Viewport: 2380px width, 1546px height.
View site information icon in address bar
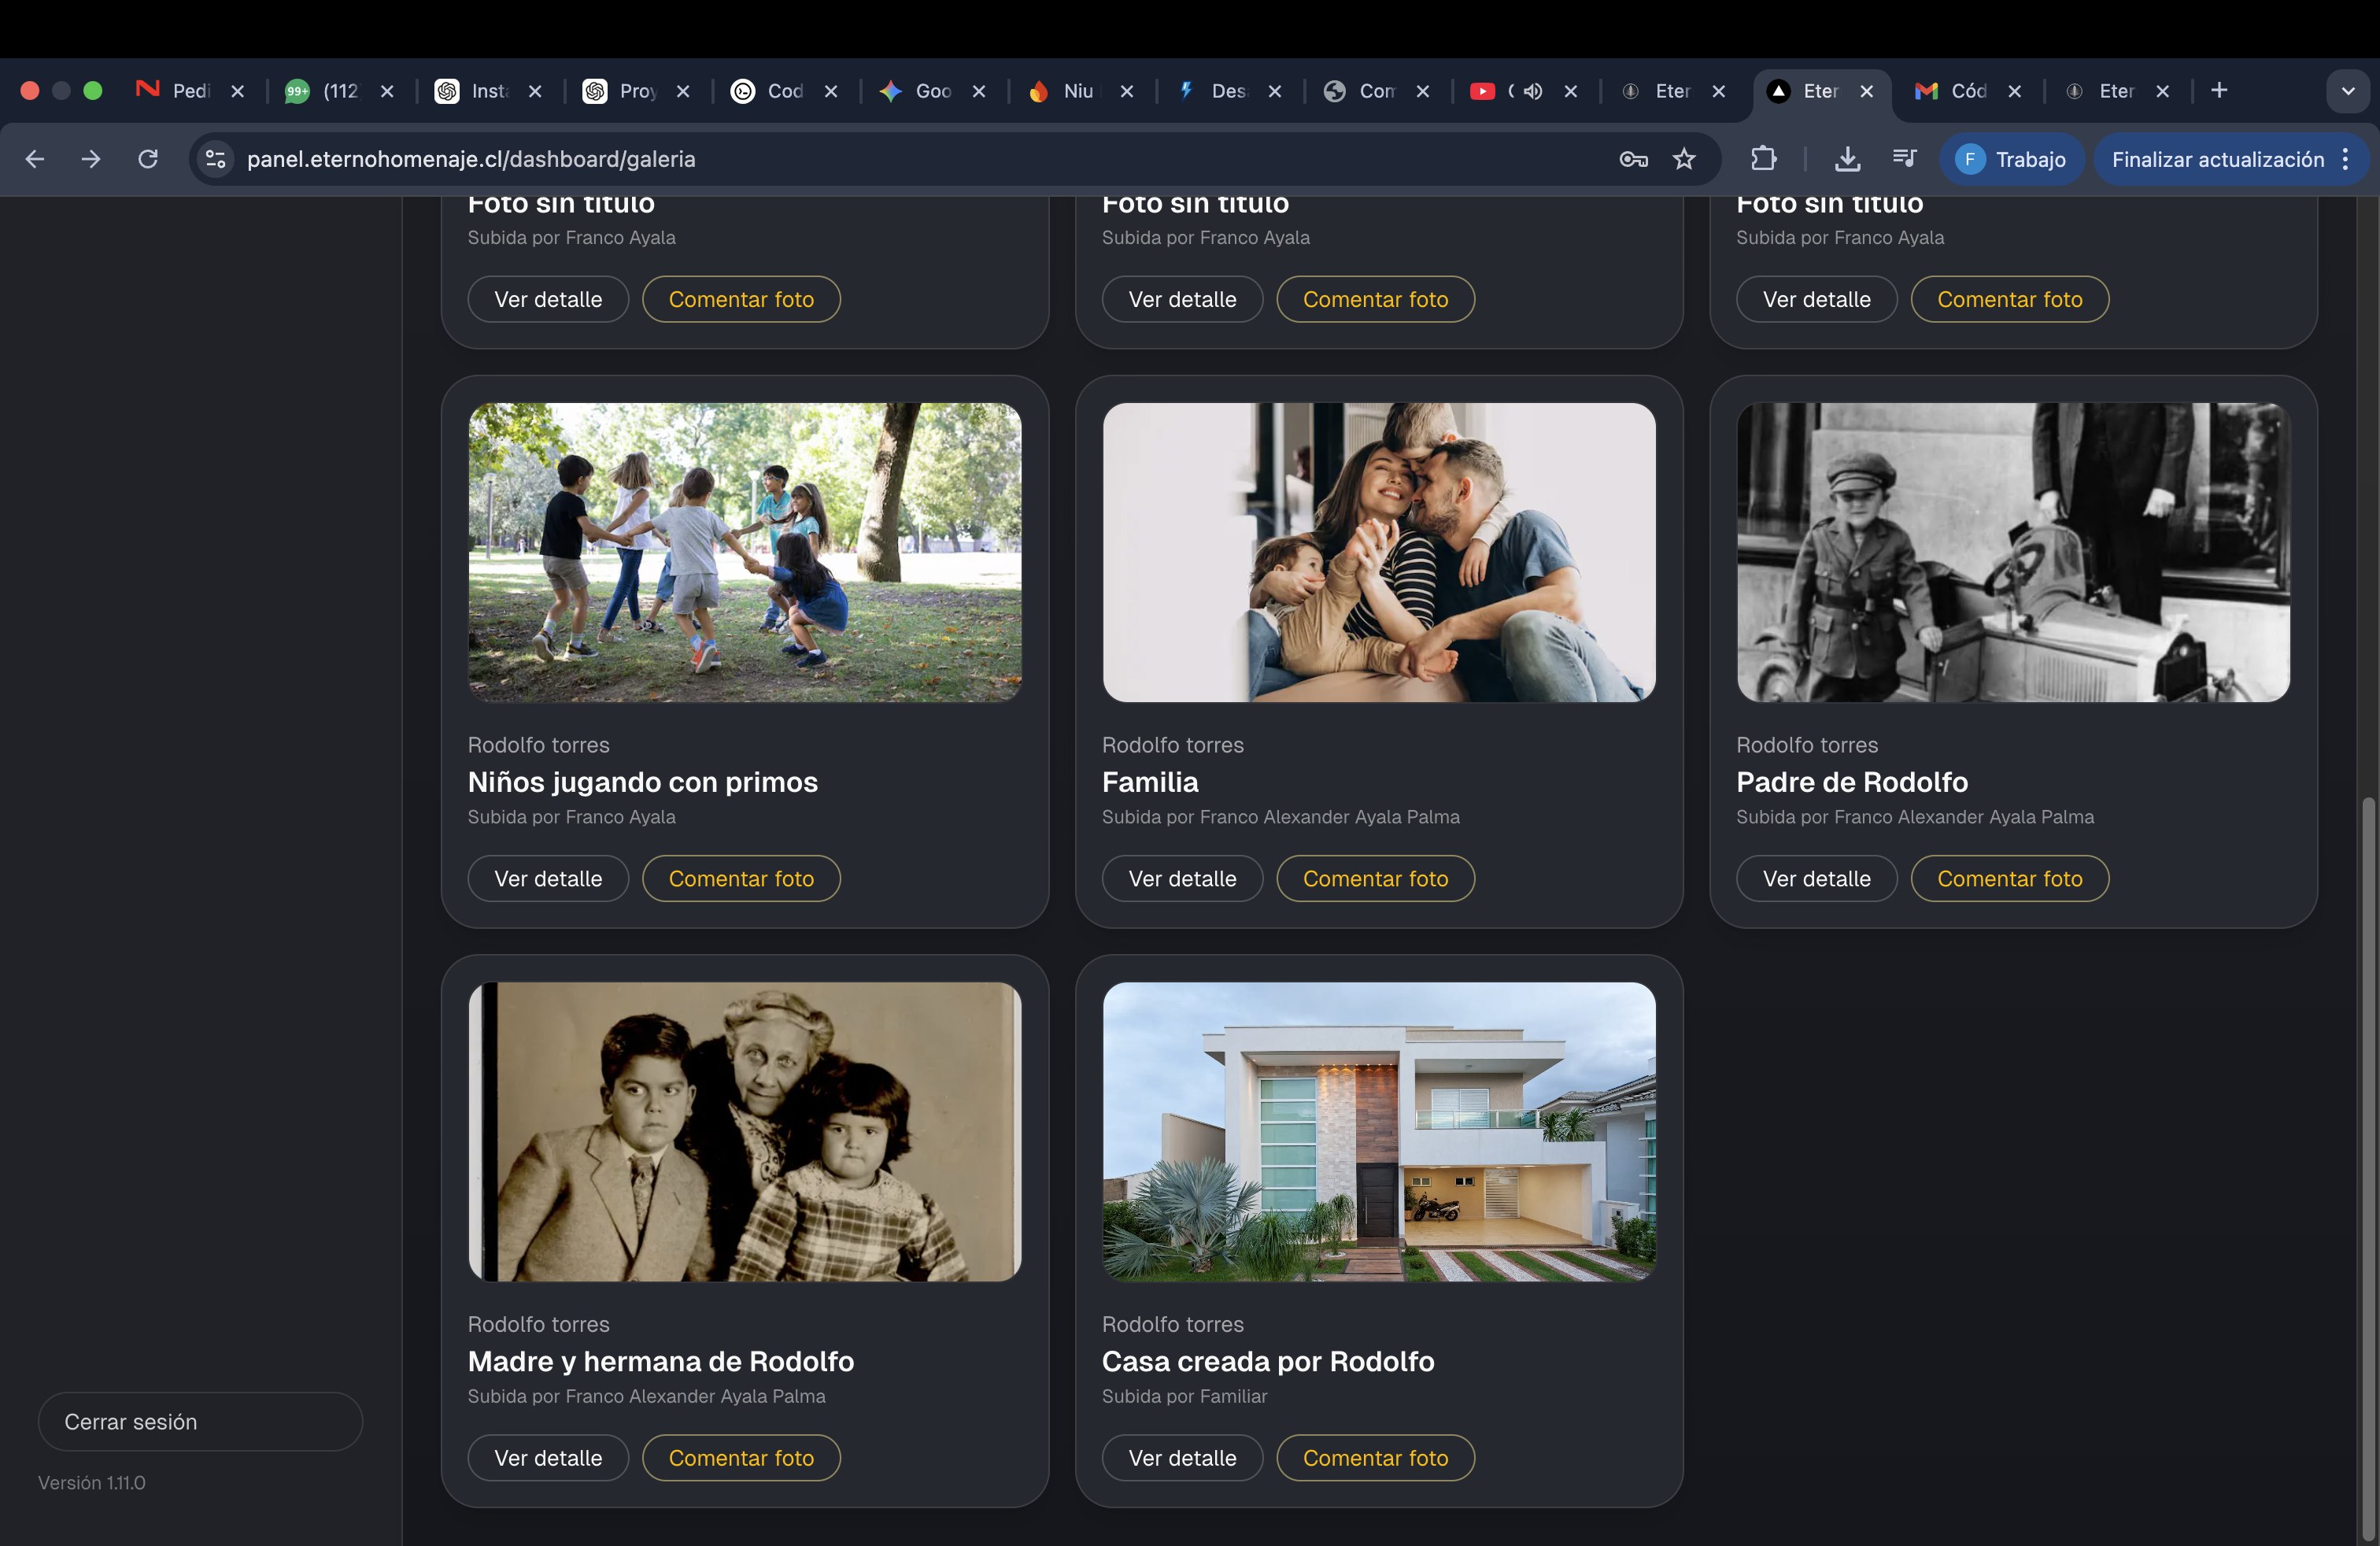point(215,159)
